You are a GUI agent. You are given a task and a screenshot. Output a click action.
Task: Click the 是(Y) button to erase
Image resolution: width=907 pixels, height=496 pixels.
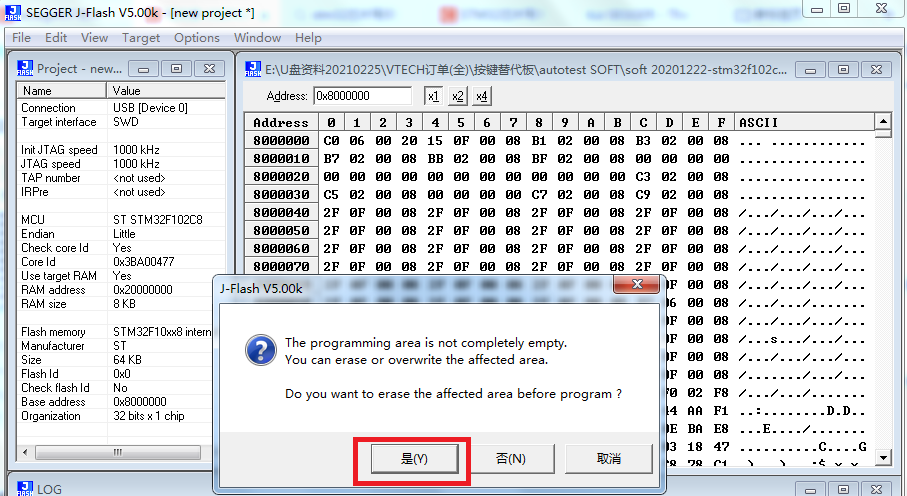(x=414, y=459)
